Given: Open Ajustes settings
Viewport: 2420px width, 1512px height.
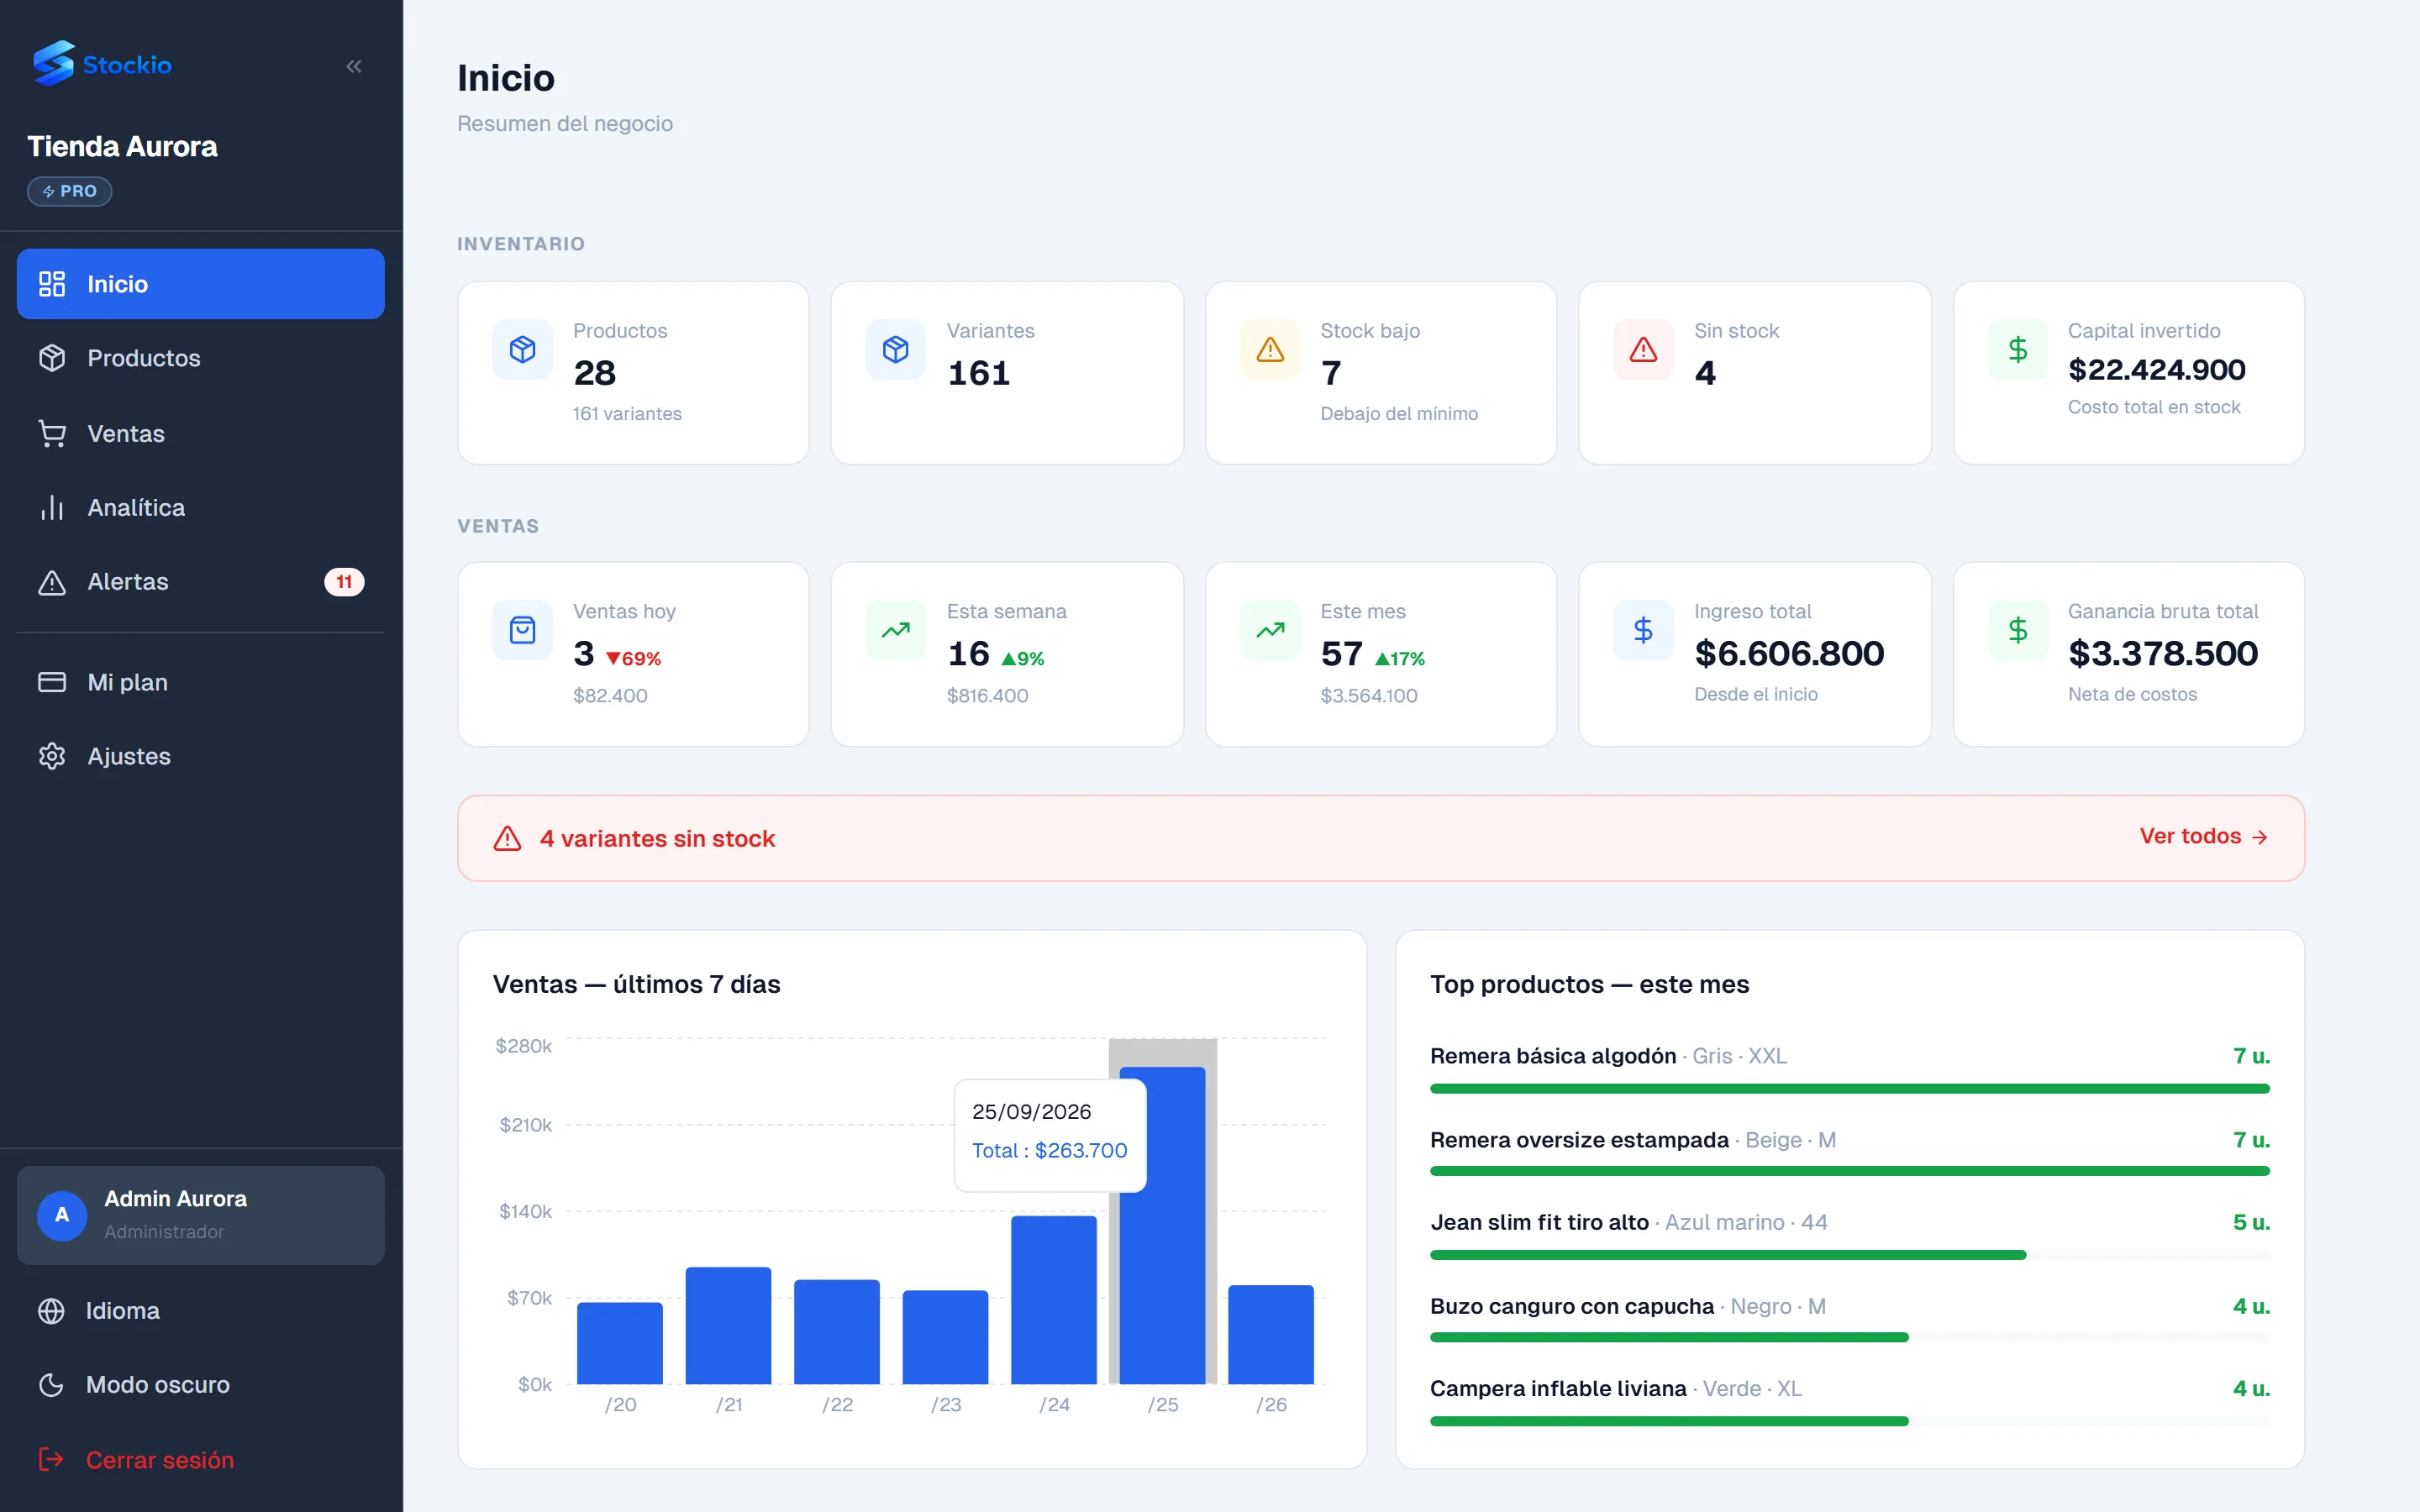Looking at the screenshot, I should pyautogui.click(x=201, y=756).
